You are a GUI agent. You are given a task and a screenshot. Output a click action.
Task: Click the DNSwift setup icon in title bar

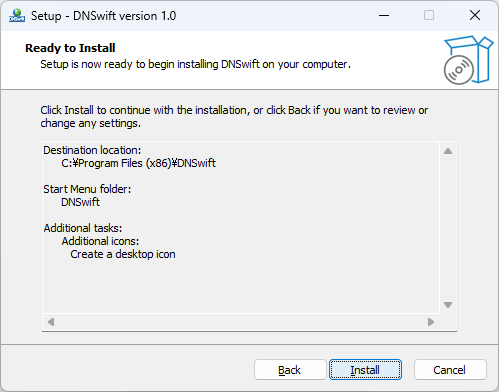(x=17, y=15)
